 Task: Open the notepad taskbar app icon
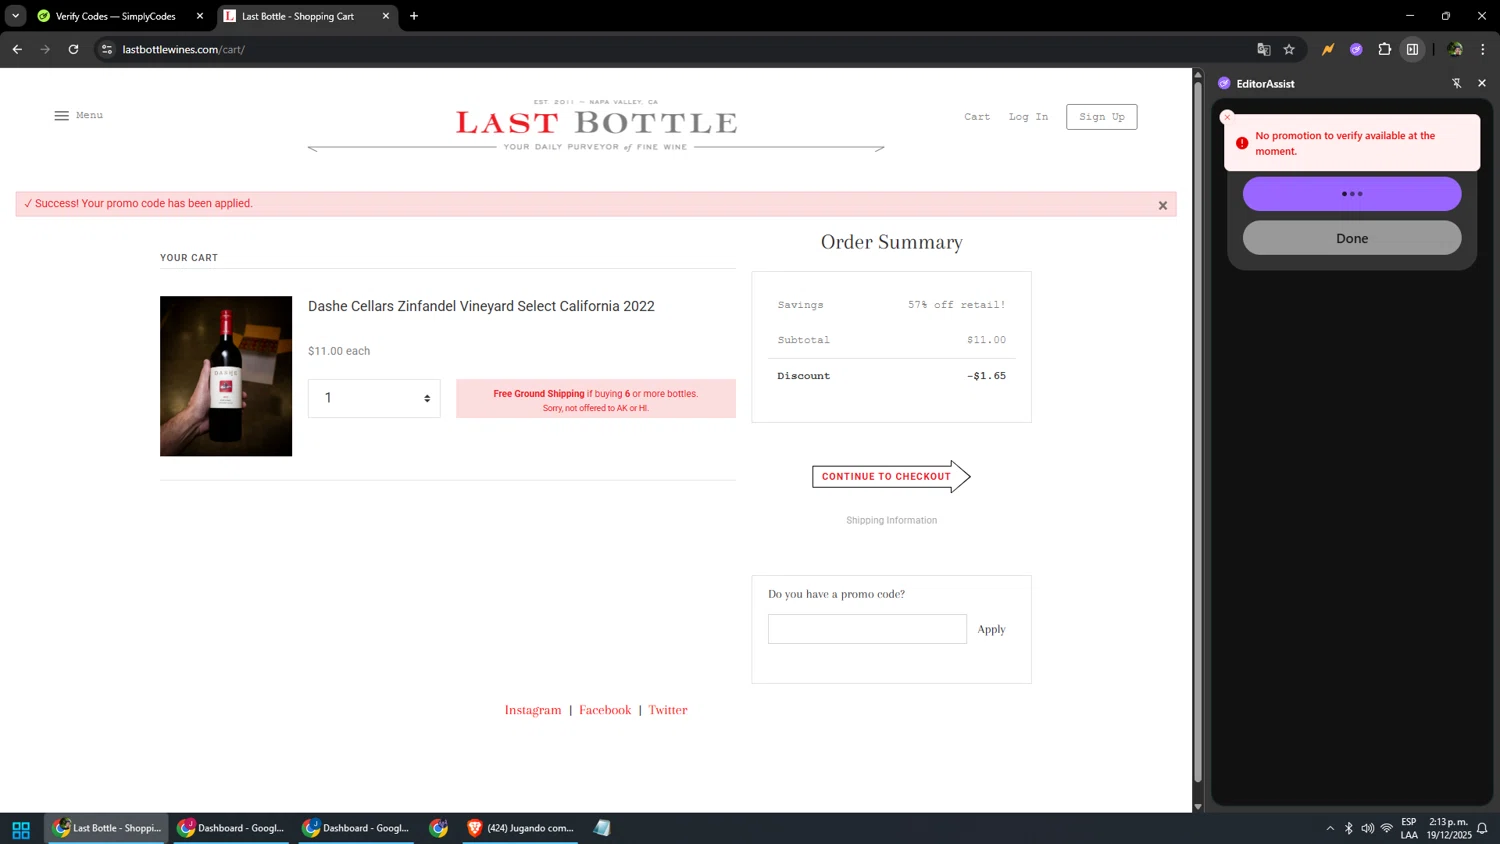pos(602,828)
